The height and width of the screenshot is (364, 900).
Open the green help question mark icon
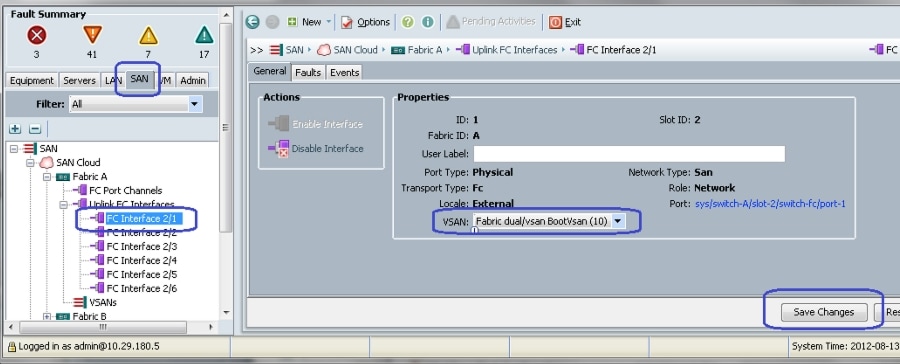point(408,22)
